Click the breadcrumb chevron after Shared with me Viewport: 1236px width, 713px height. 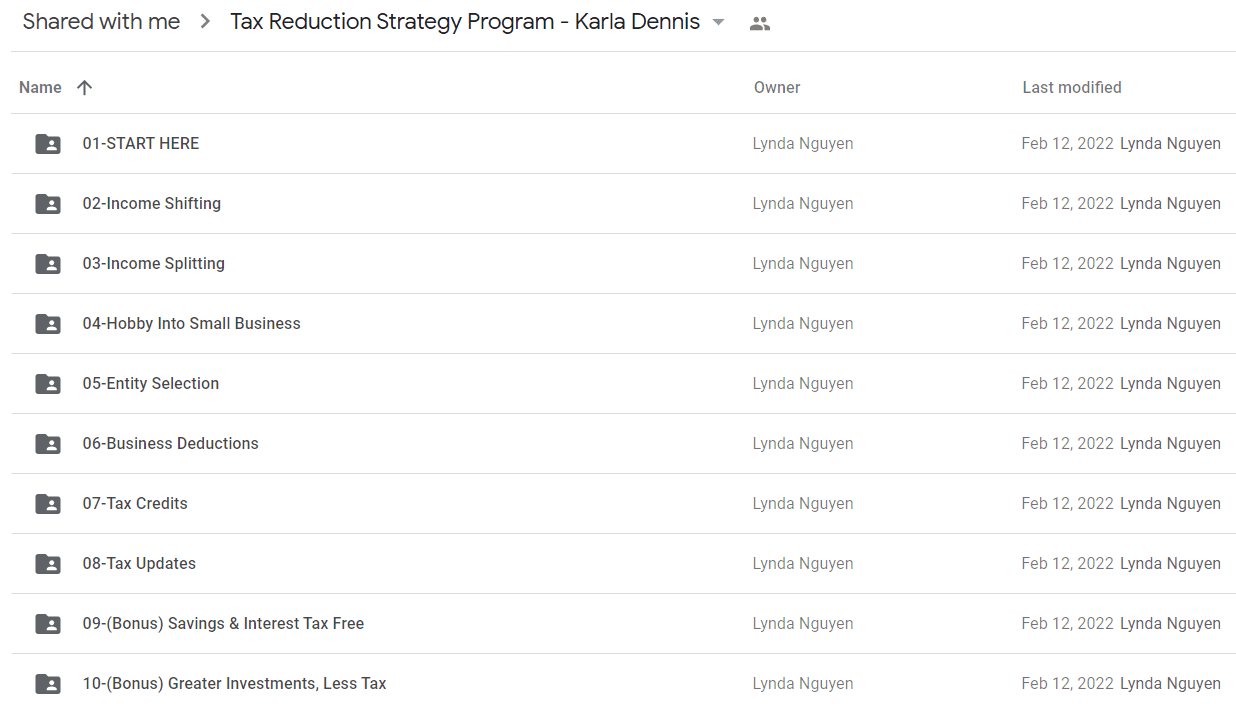[x=205, y=22]
